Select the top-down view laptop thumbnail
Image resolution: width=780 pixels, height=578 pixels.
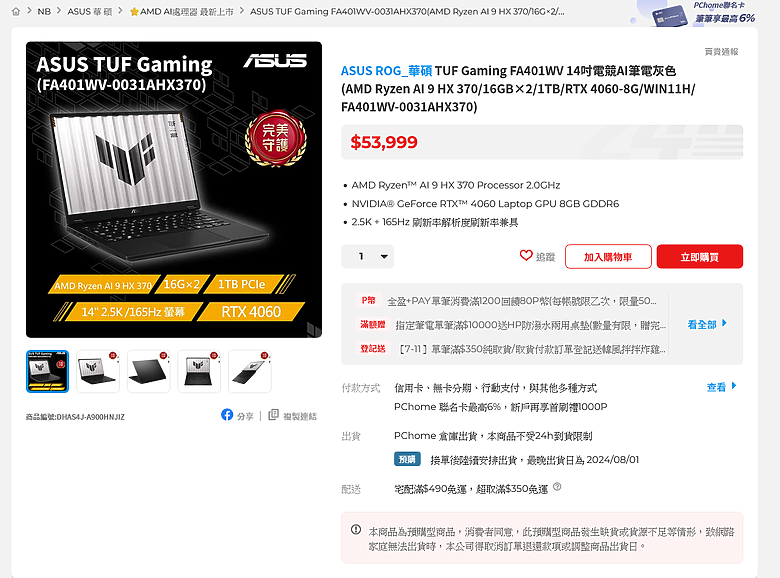click(199, 372)
